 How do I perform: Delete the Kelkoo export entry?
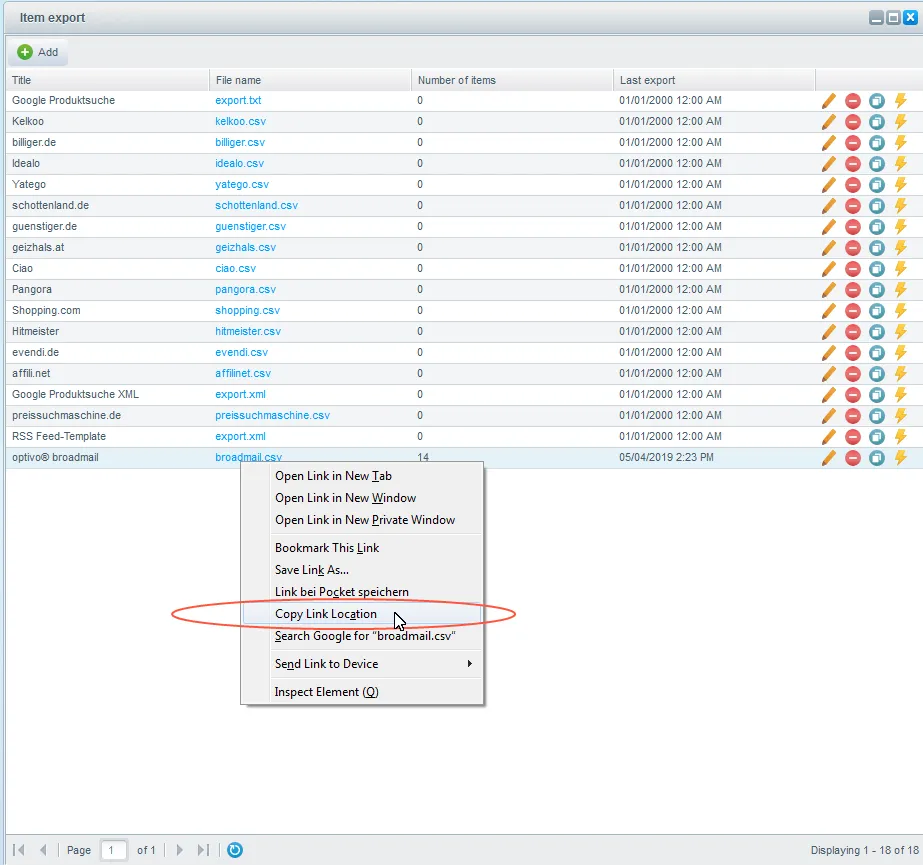point(852,122)
